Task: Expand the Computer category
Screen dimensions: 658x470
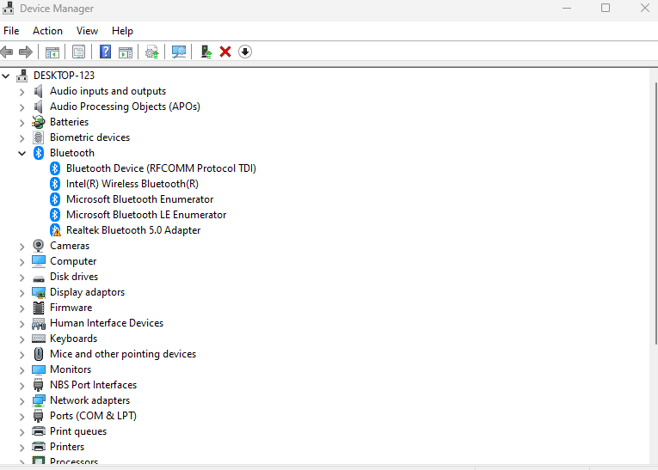Action: tap(22, 262)
